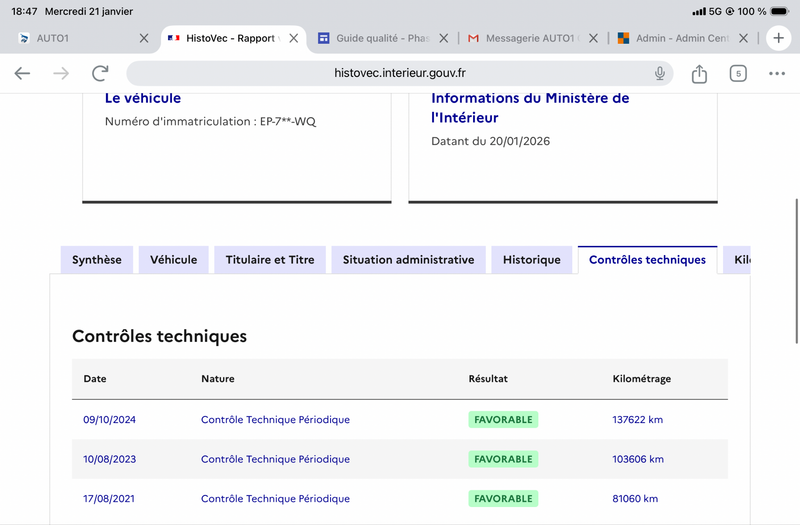This screenshot has width=800, height=525.
Task: Open the Titulaire et Titre tab
Action: [x=270, y=260]
